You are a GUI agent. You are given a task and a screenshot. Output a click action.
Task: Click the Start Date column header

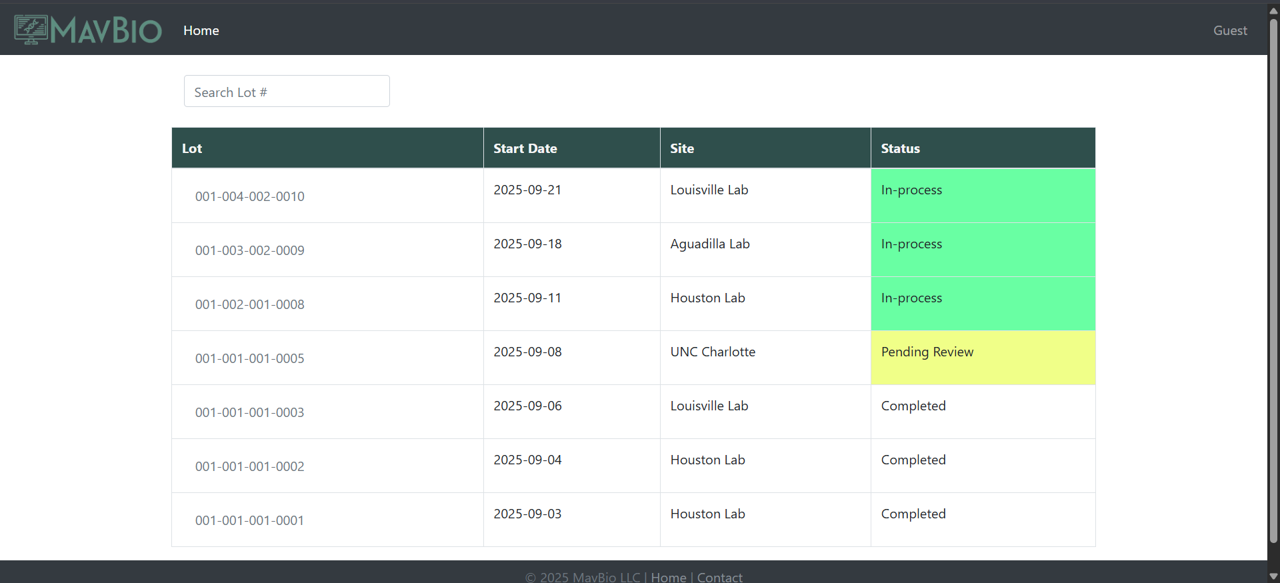click(525, 148)
